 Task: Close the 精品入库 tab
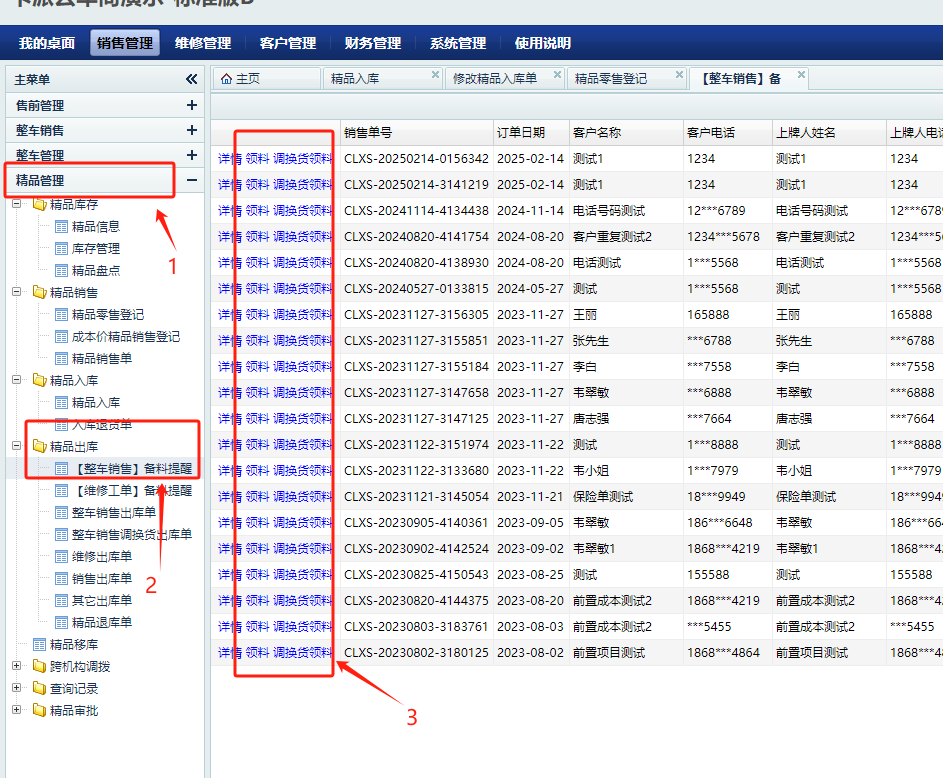pos(435,75)
